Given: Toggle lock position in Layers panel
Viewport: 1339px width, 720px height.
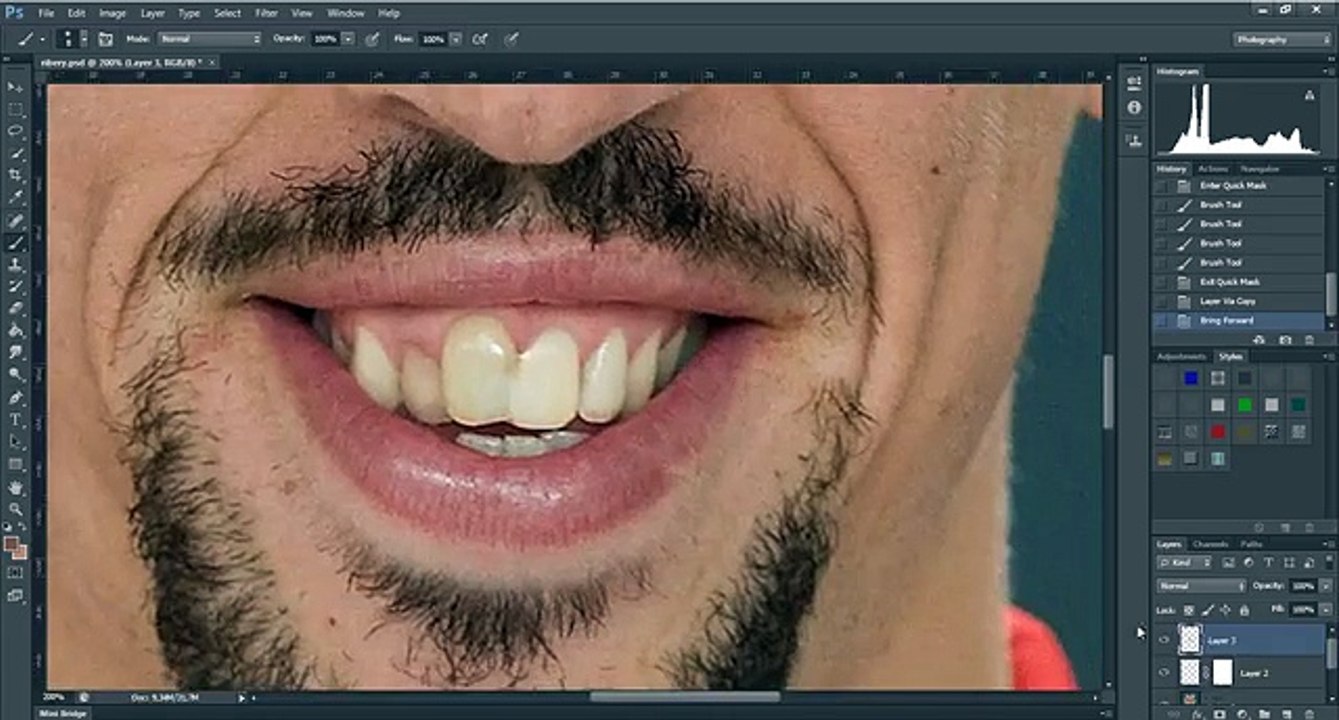Looking at the screenshot, I should point(1226,609).
